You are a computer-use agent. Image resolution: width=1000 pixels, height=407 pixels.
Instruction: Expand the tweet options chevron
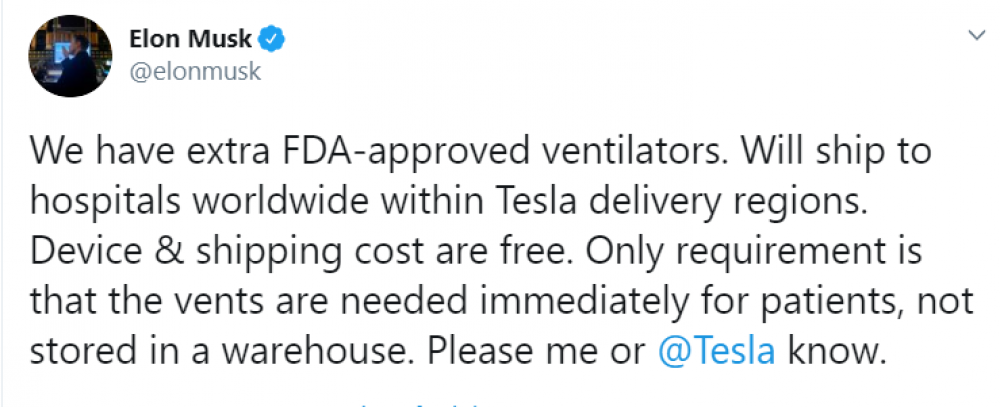tap(976, 36)
